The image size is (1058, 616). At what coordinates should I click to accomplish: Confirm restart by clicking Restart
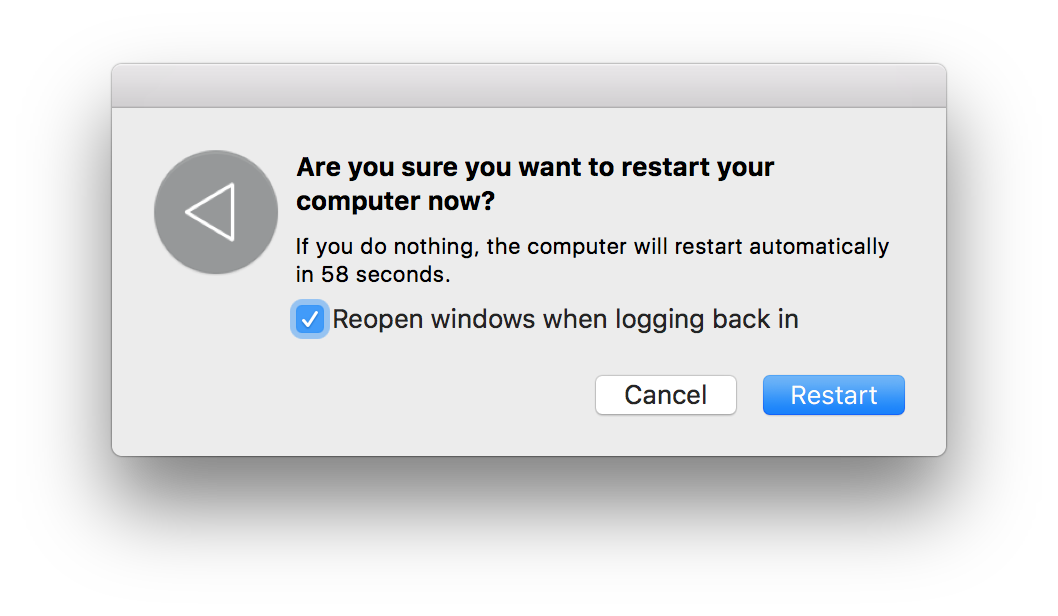(x=833, y=395)
